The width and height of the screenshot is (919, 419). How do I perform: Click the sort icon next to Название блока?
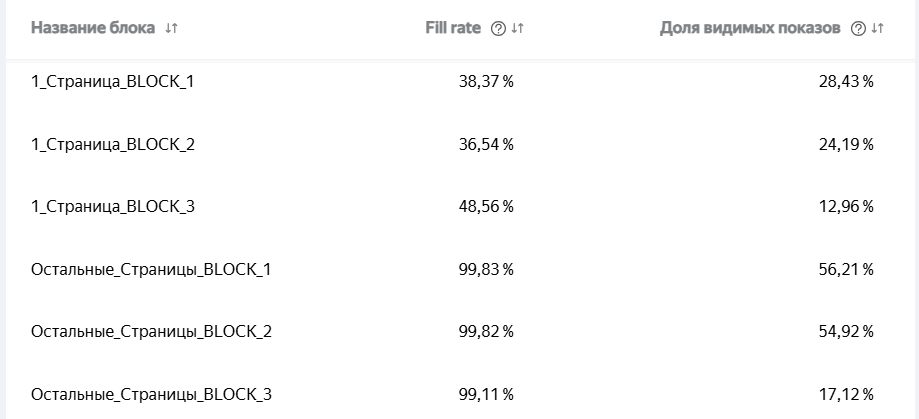[x=172, y=29]
